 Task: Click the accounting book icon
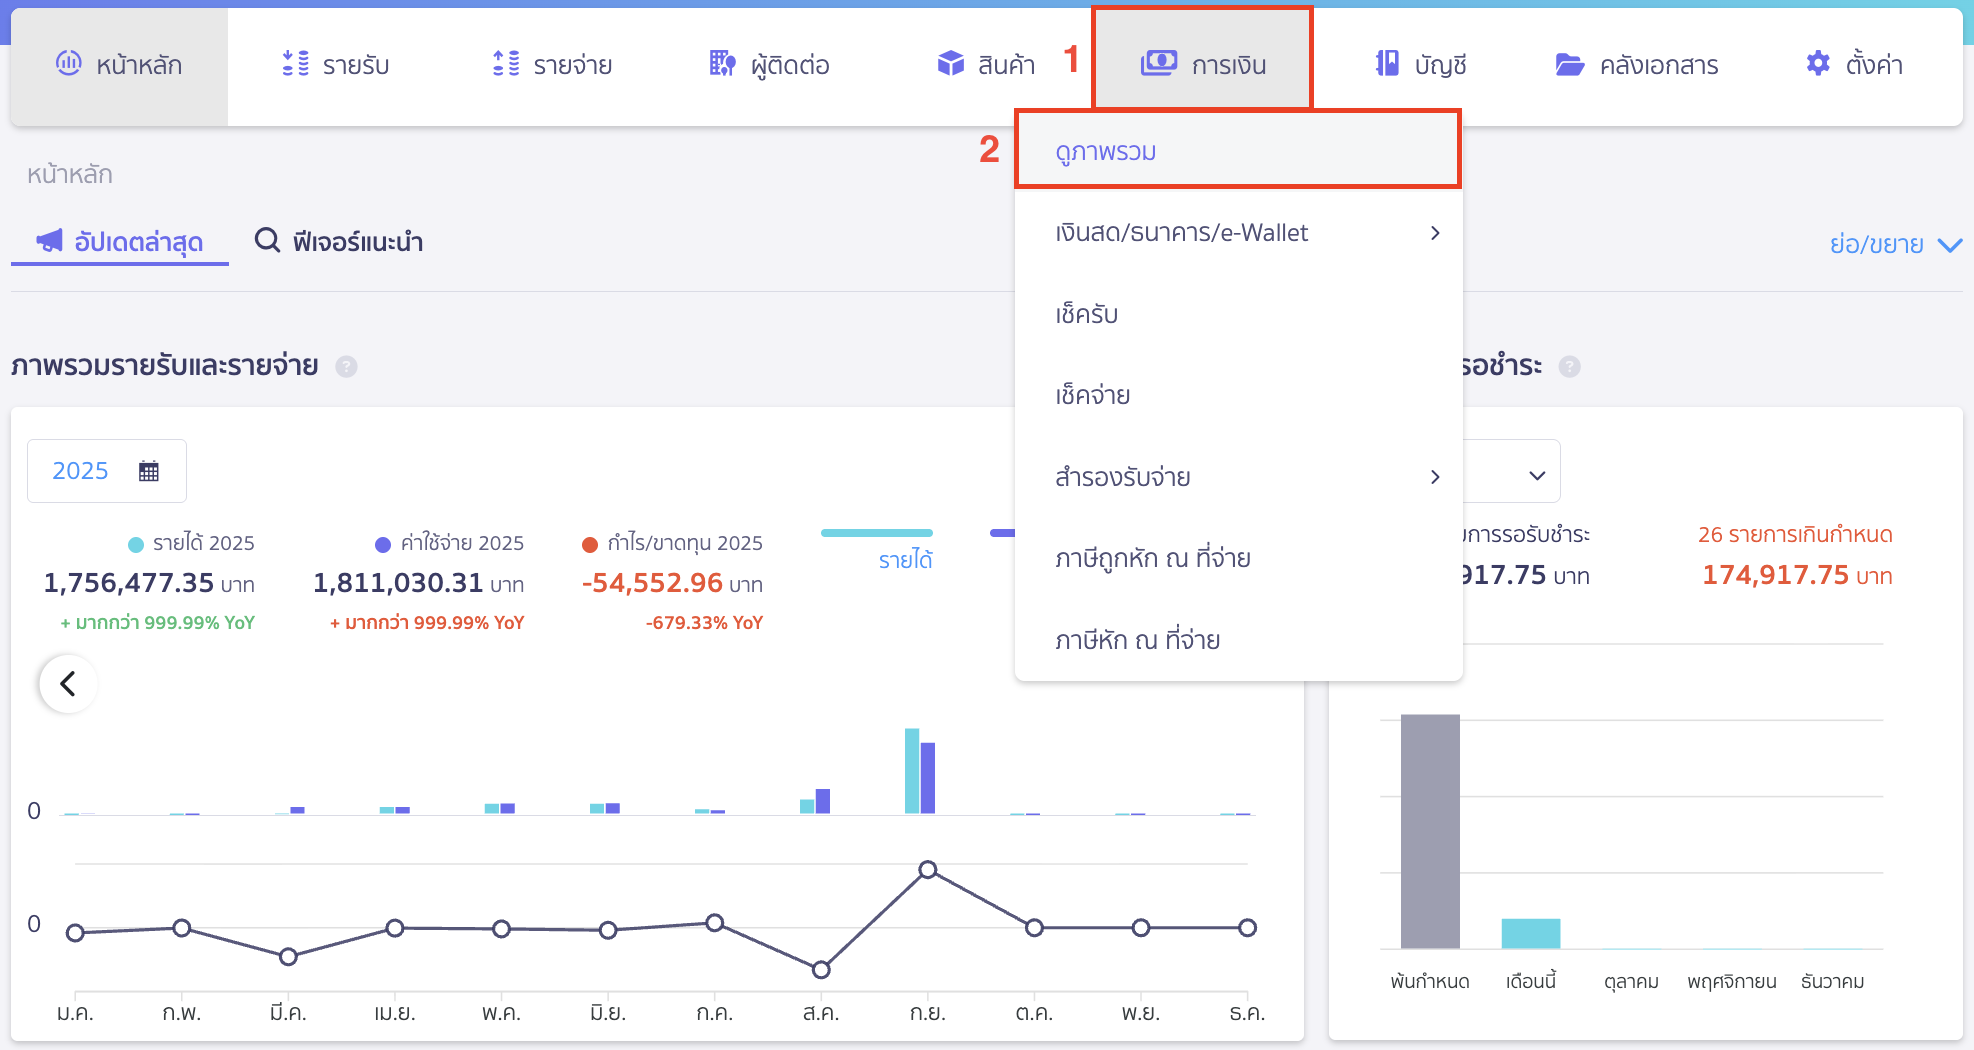click(1387, 64)
